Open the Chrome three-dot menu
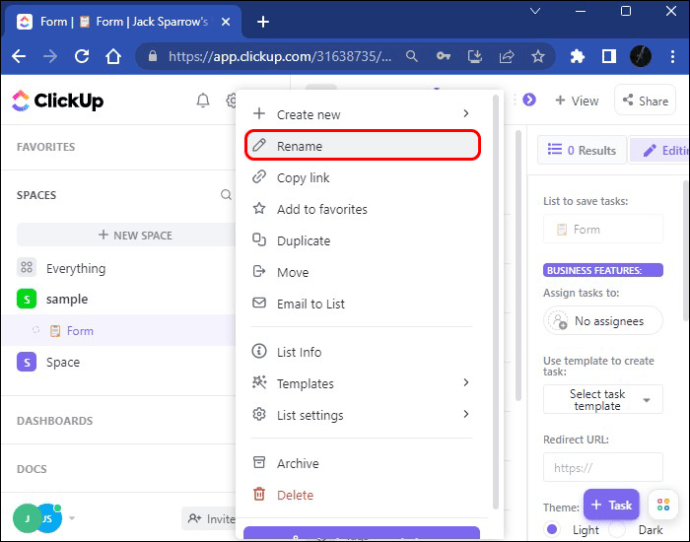690x542 pixels. point(672,56)
